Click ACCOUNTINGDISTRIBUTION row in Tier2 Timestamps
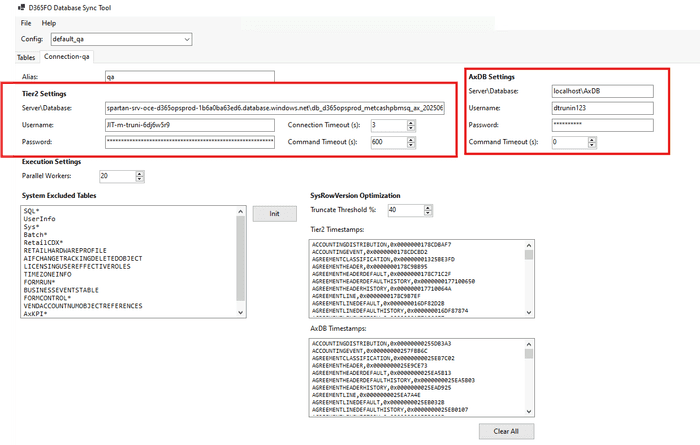700x445 pixels. pyautogui.click(x=382, y=245)
